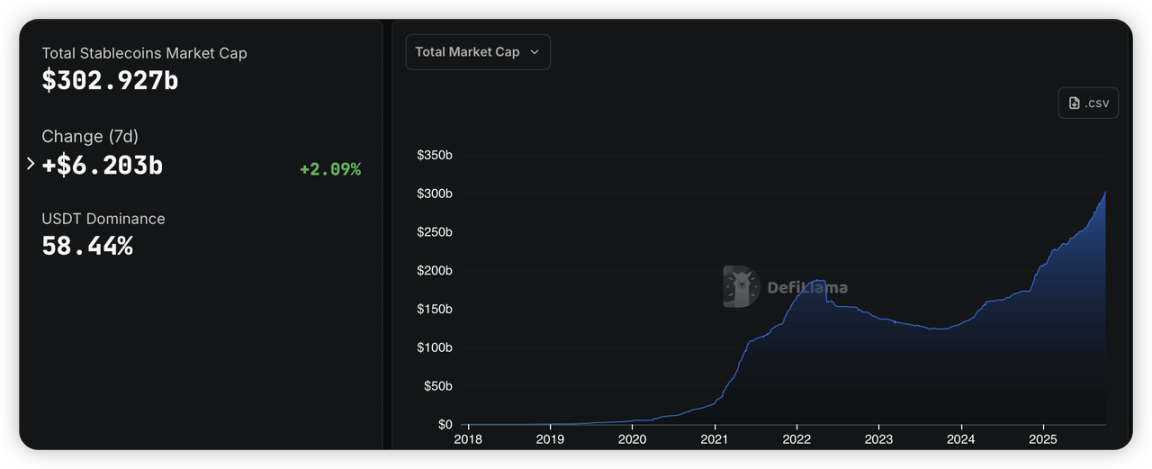The image size is (1152, 469).
Task: Click the DefiLlama llama logo watermark
Action: coord(740,287)
